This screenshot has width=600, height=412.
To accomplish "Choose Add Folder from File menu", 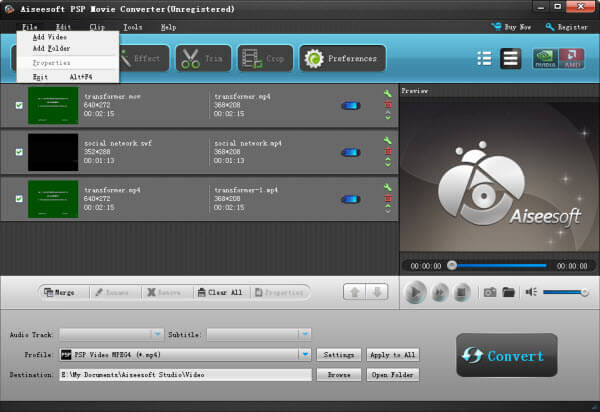I will (67, 48).
